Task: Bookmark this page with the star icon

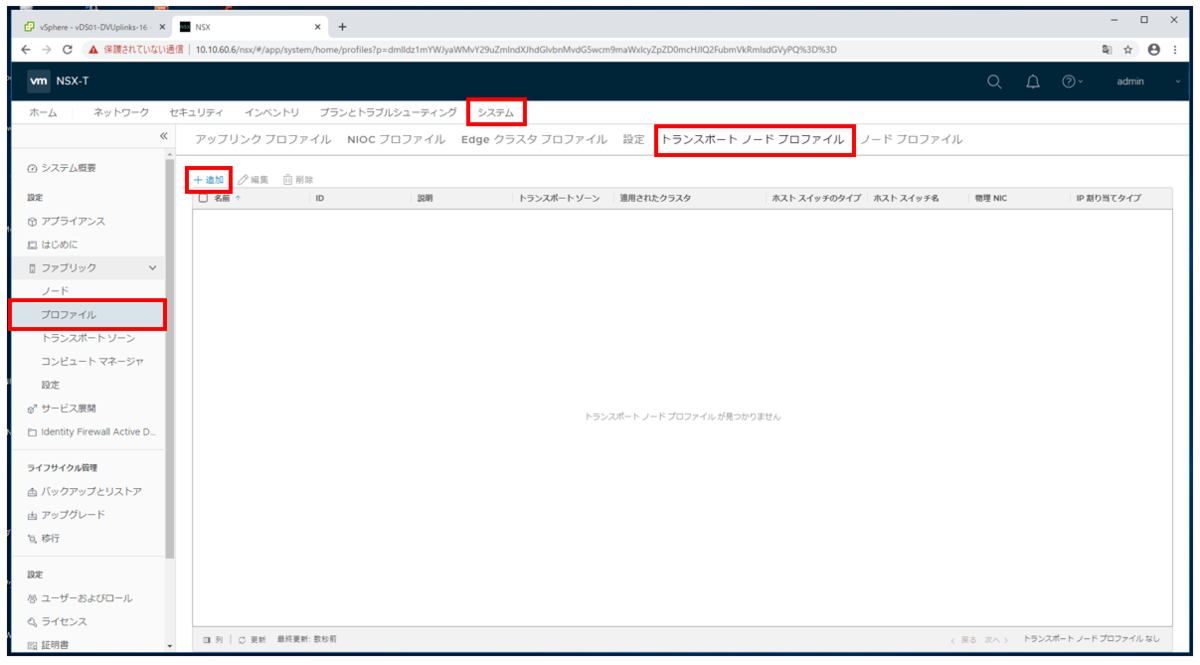Action: click(x=1128, y=49)
